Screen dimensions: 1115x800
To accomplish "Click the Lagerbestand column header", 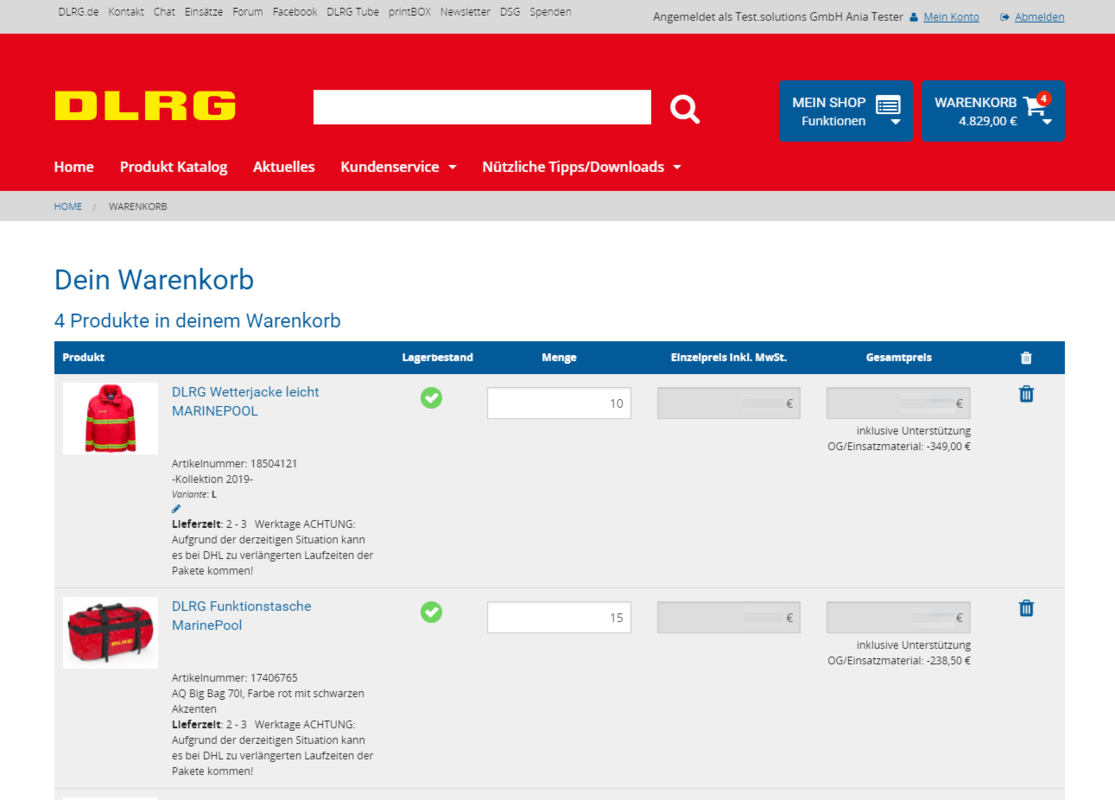I will coord(437,358).
